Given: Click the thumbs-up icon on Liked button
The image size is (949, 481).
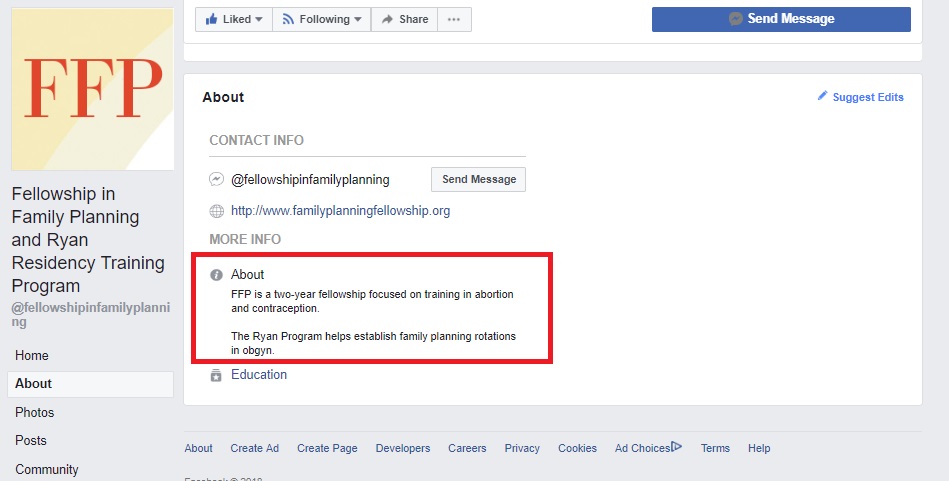Looking at the screenshot, I should (x=211, y=19).
